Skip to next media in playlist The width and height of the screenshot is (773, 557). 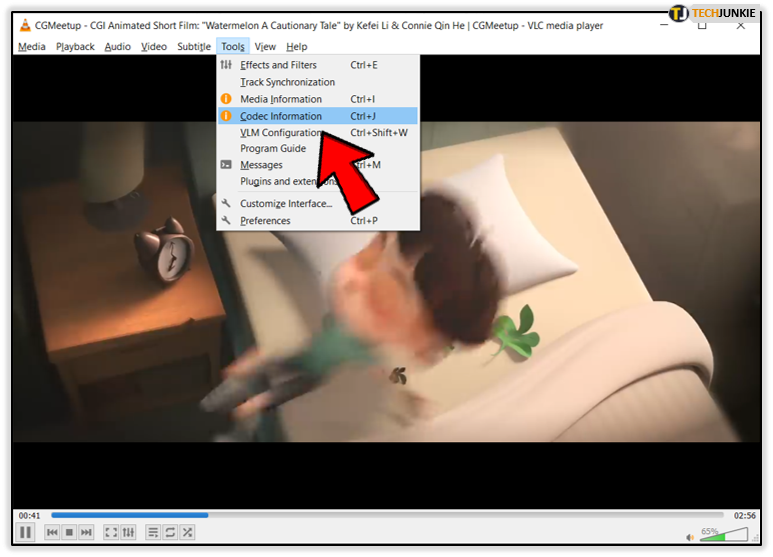point(86,532)
